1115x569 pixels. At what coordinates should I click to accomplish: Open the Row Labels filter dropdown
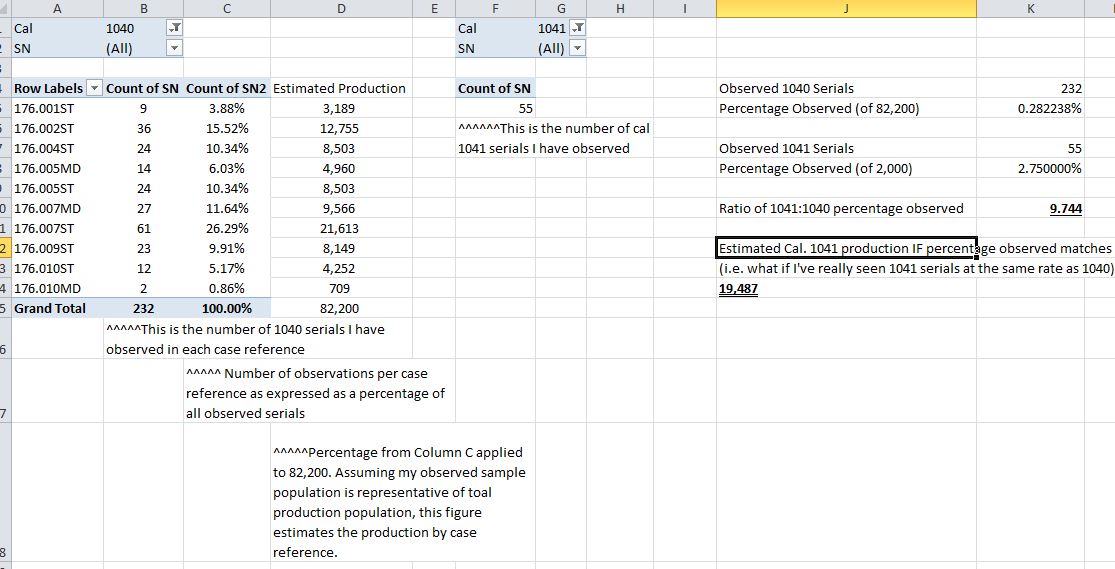[95, 88]
